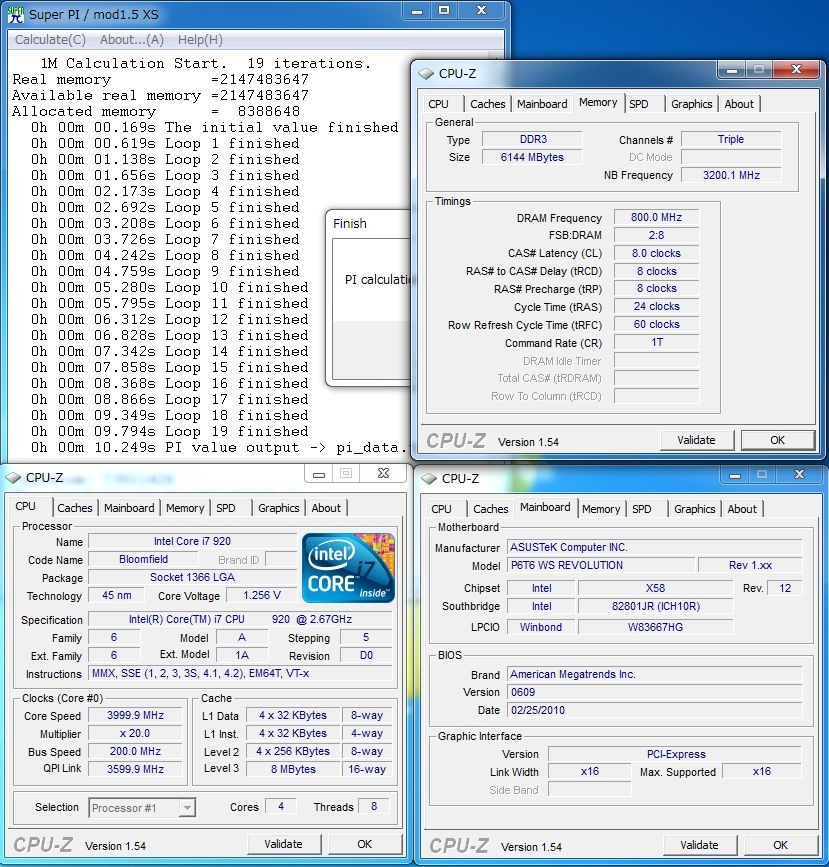Click the Super PI app icon in title bar

(16, 15)
